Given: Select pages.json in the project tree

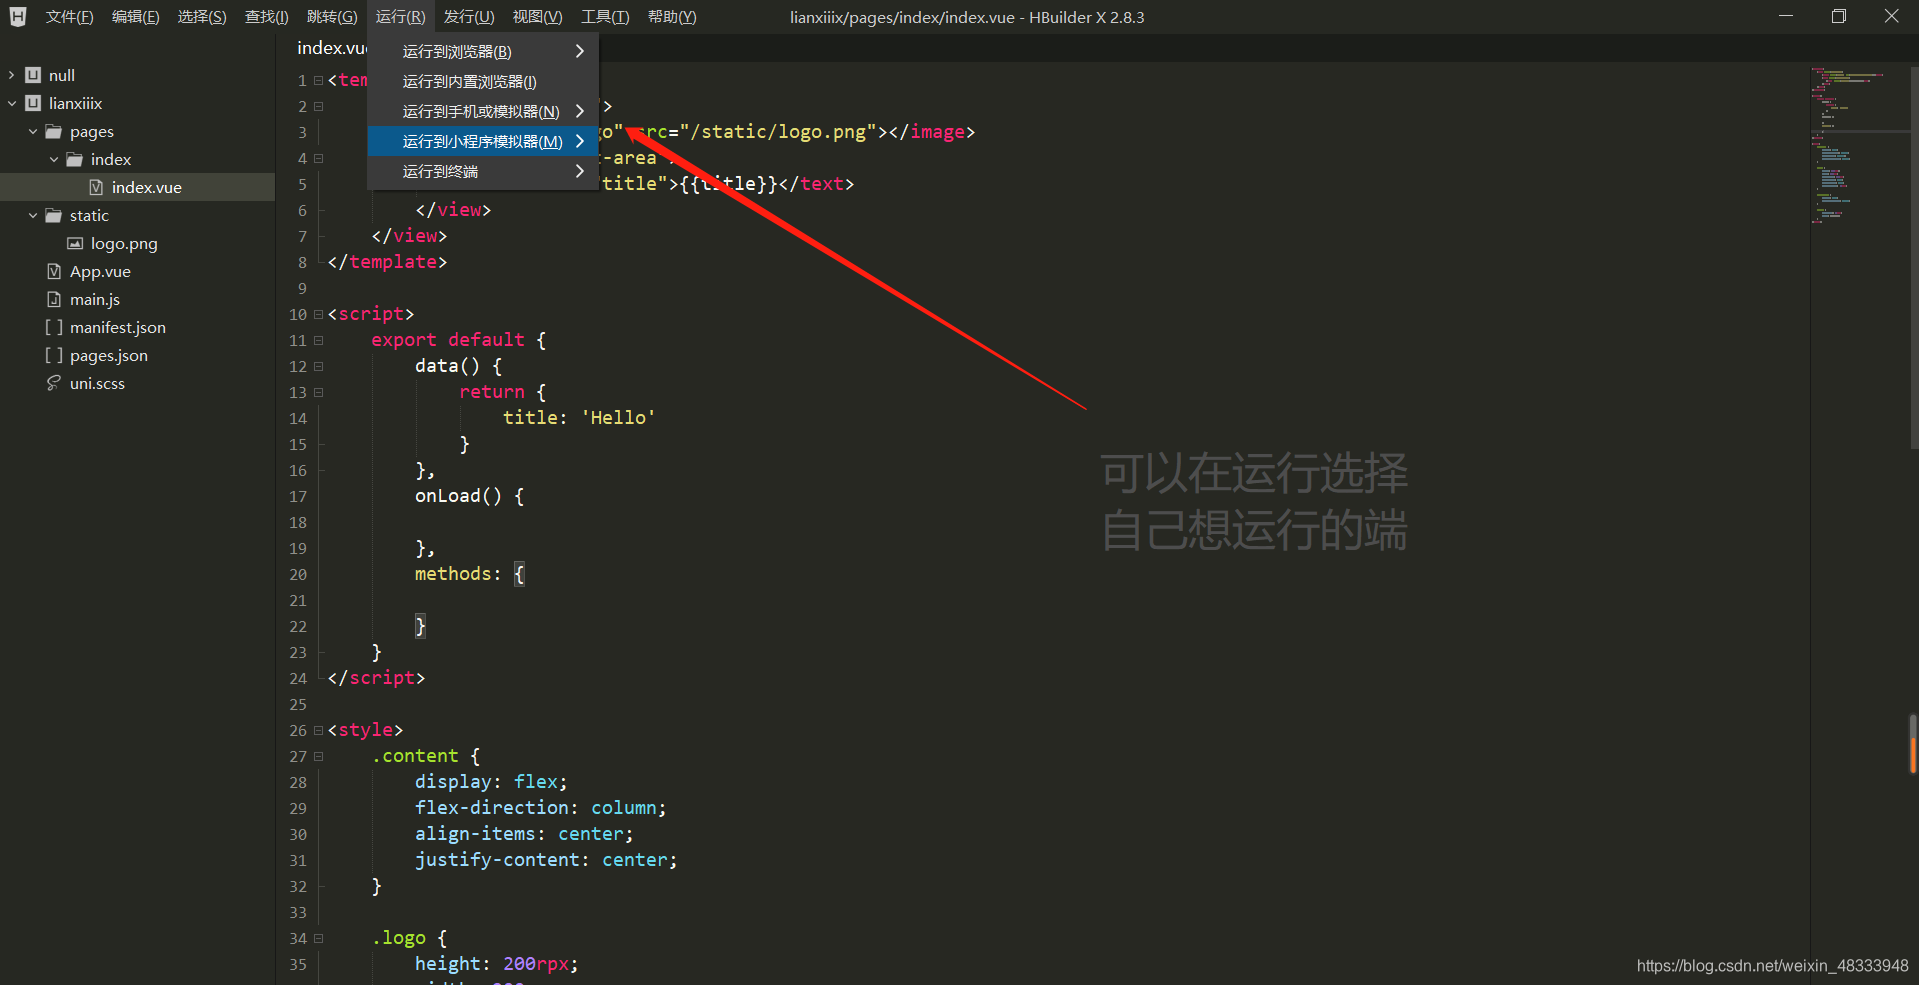Looking at the screenshot, I should tap(109, 355).
